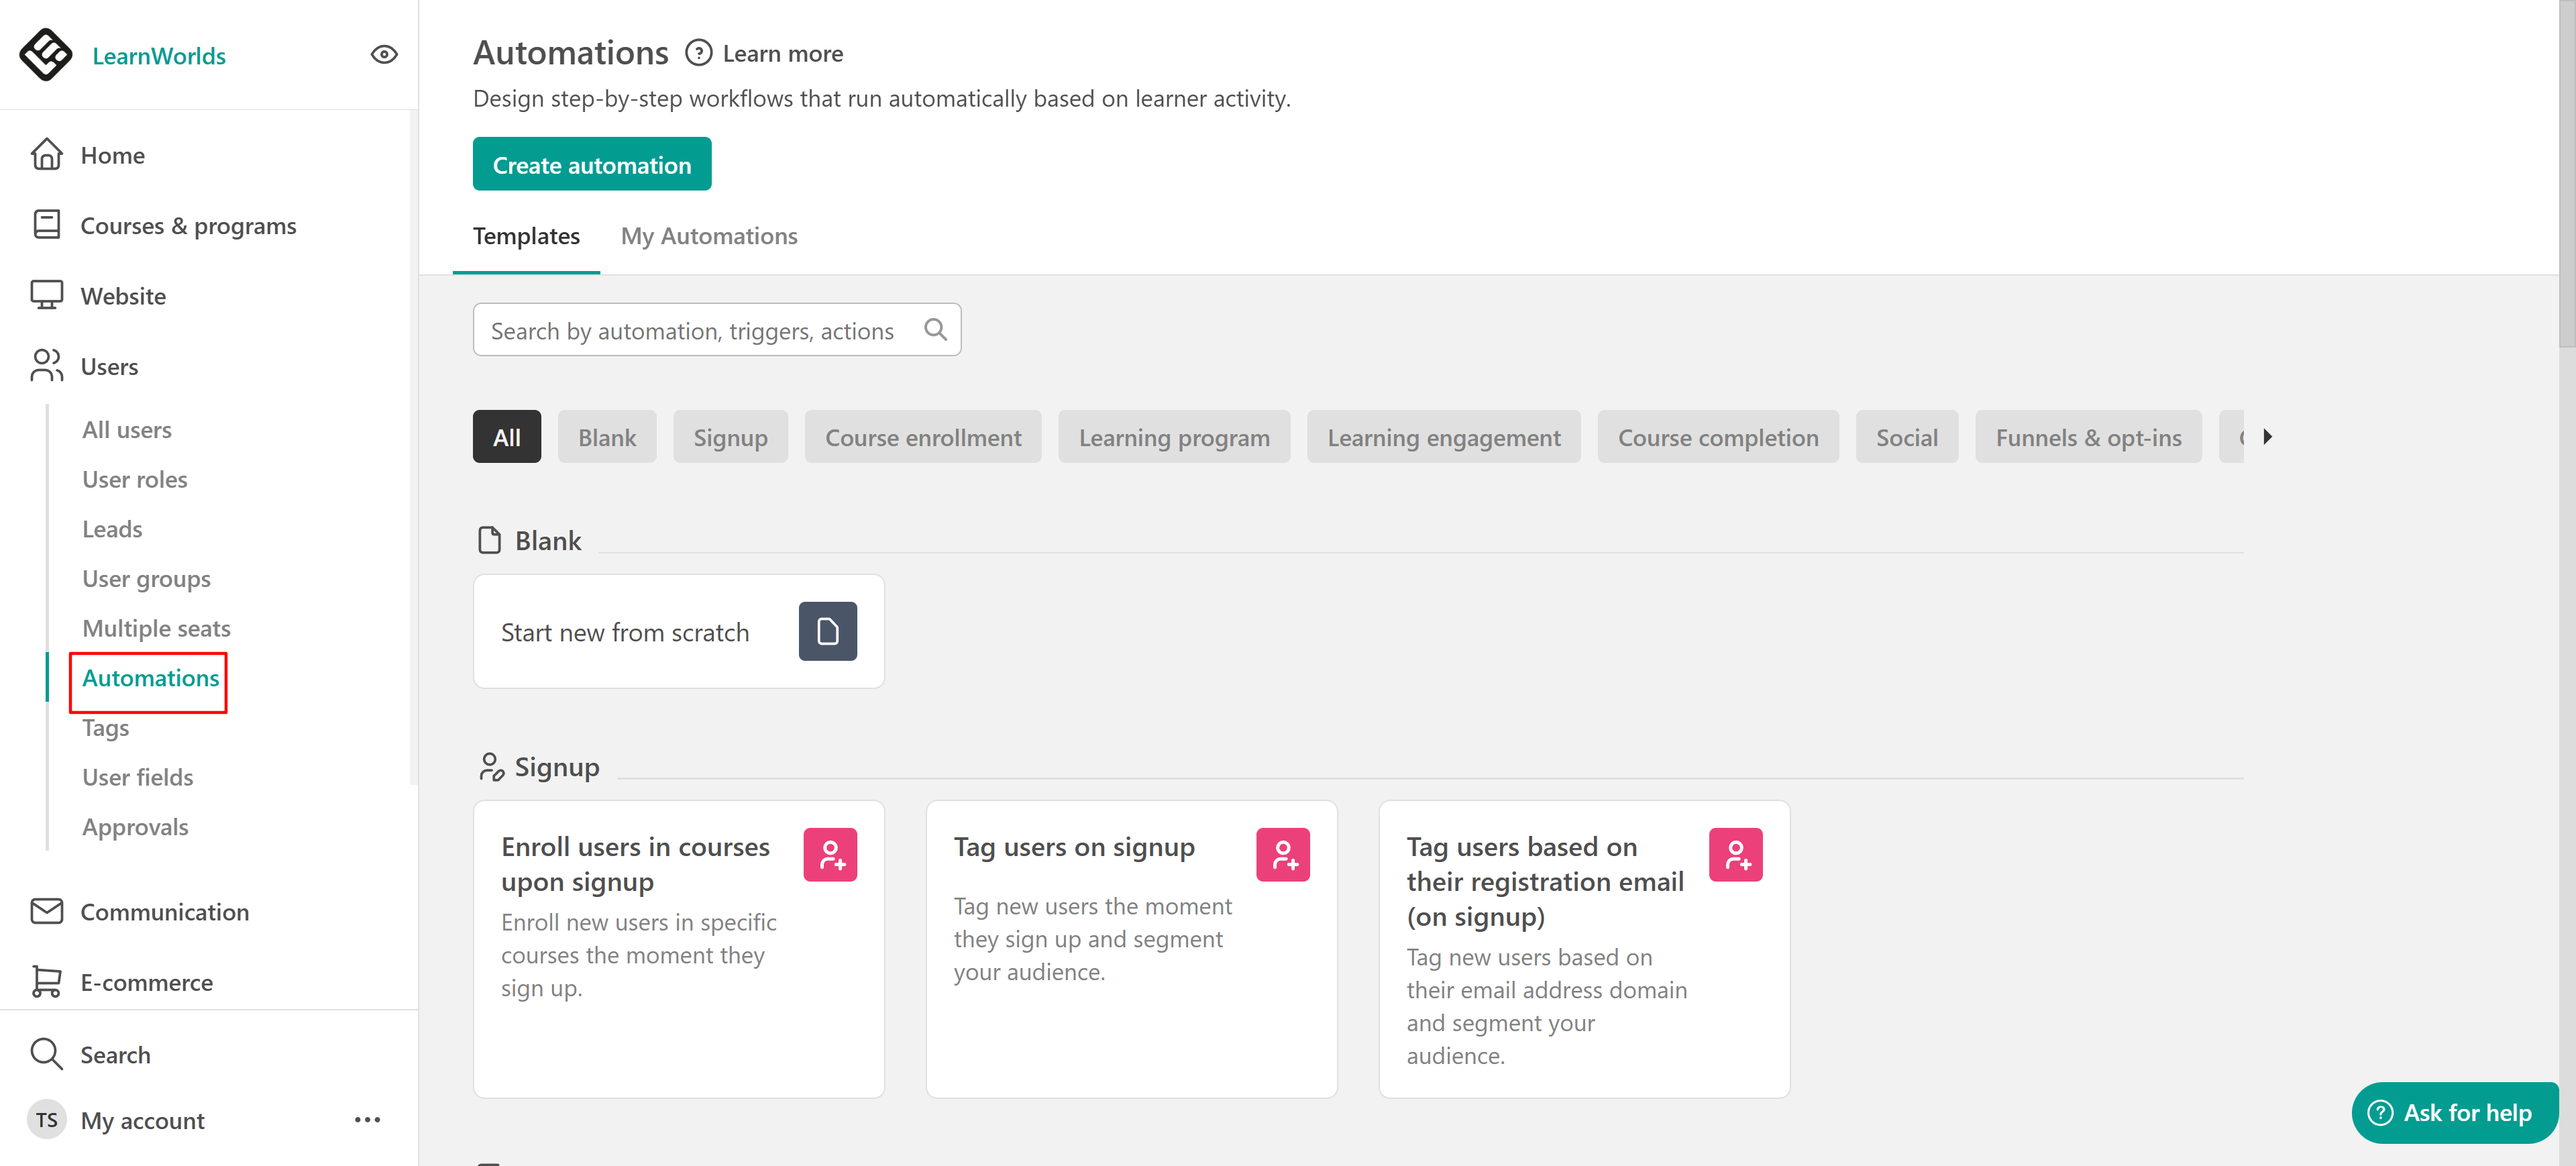
Task: Click the search magnifier icon in search box
Action: [935, 330]
